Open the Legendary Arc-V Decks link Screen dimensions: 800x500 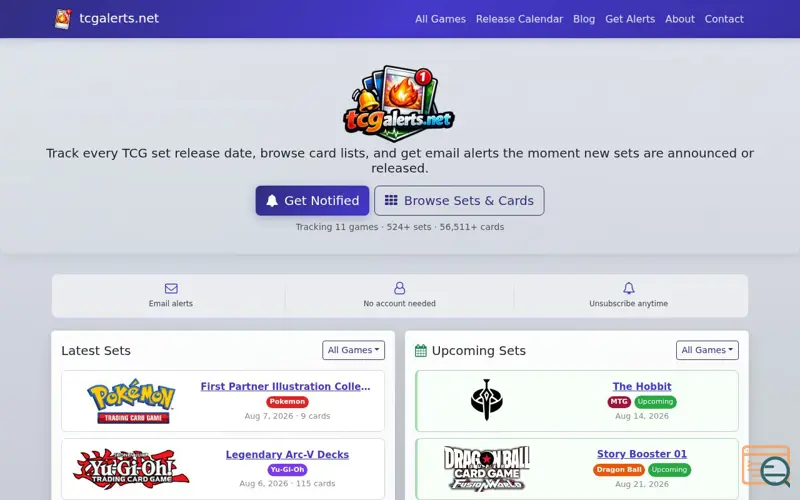(x=287, y=454)
